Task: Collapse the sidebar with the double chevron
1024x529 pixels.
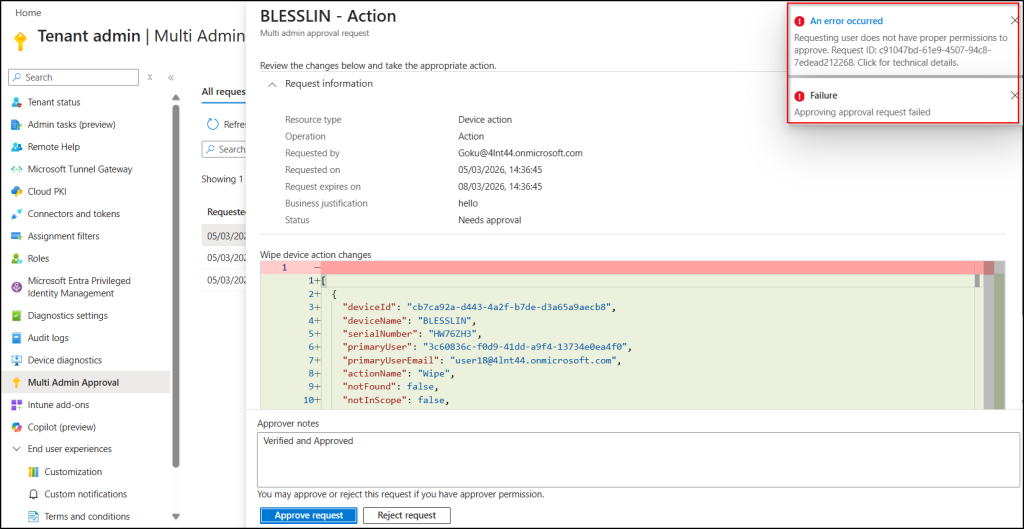Action: click(x=171, y=77)
